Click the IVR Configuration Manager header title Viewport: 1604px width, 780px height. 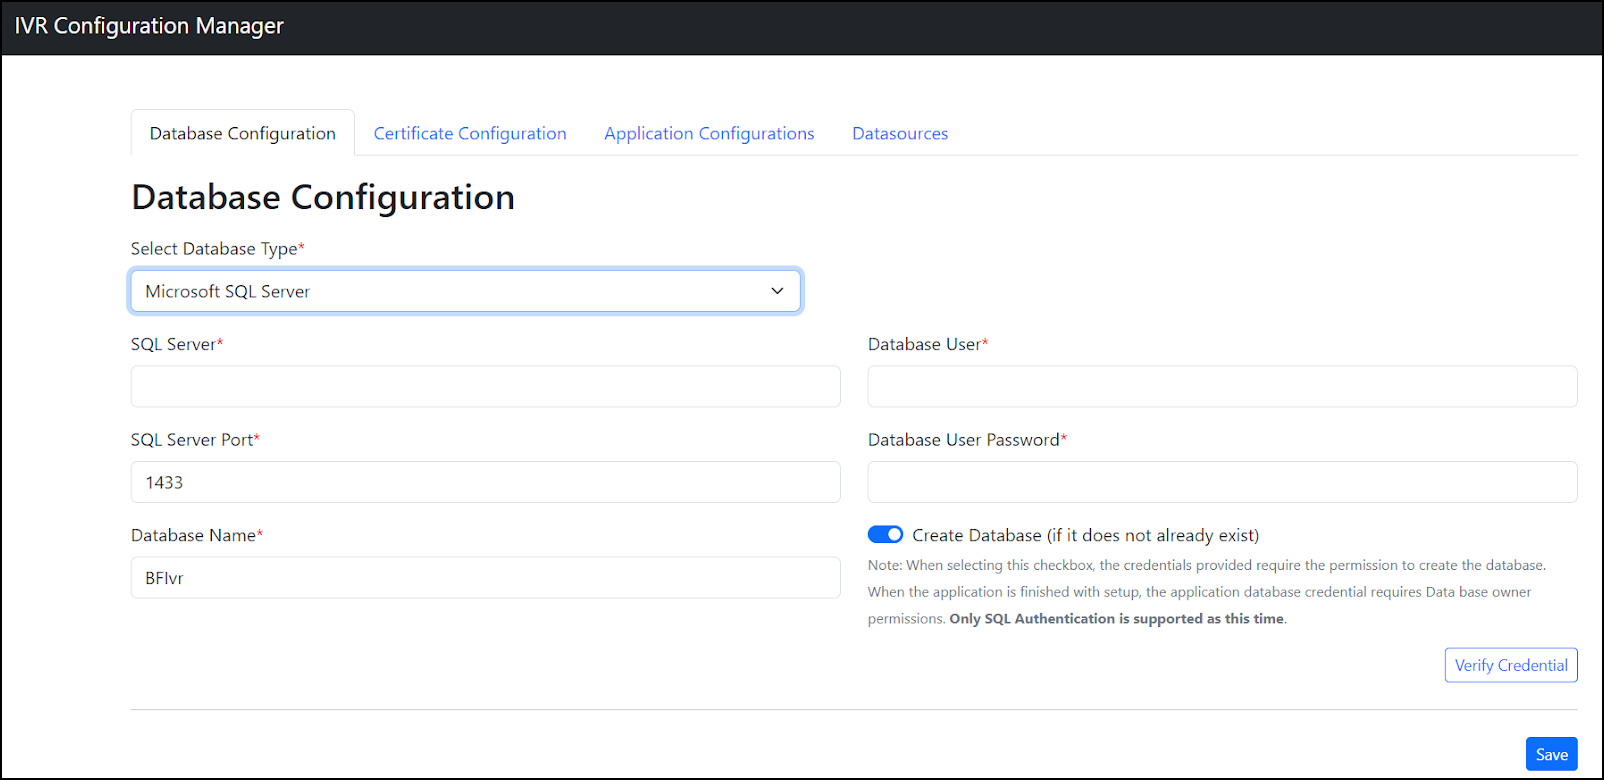coord(149,26)
